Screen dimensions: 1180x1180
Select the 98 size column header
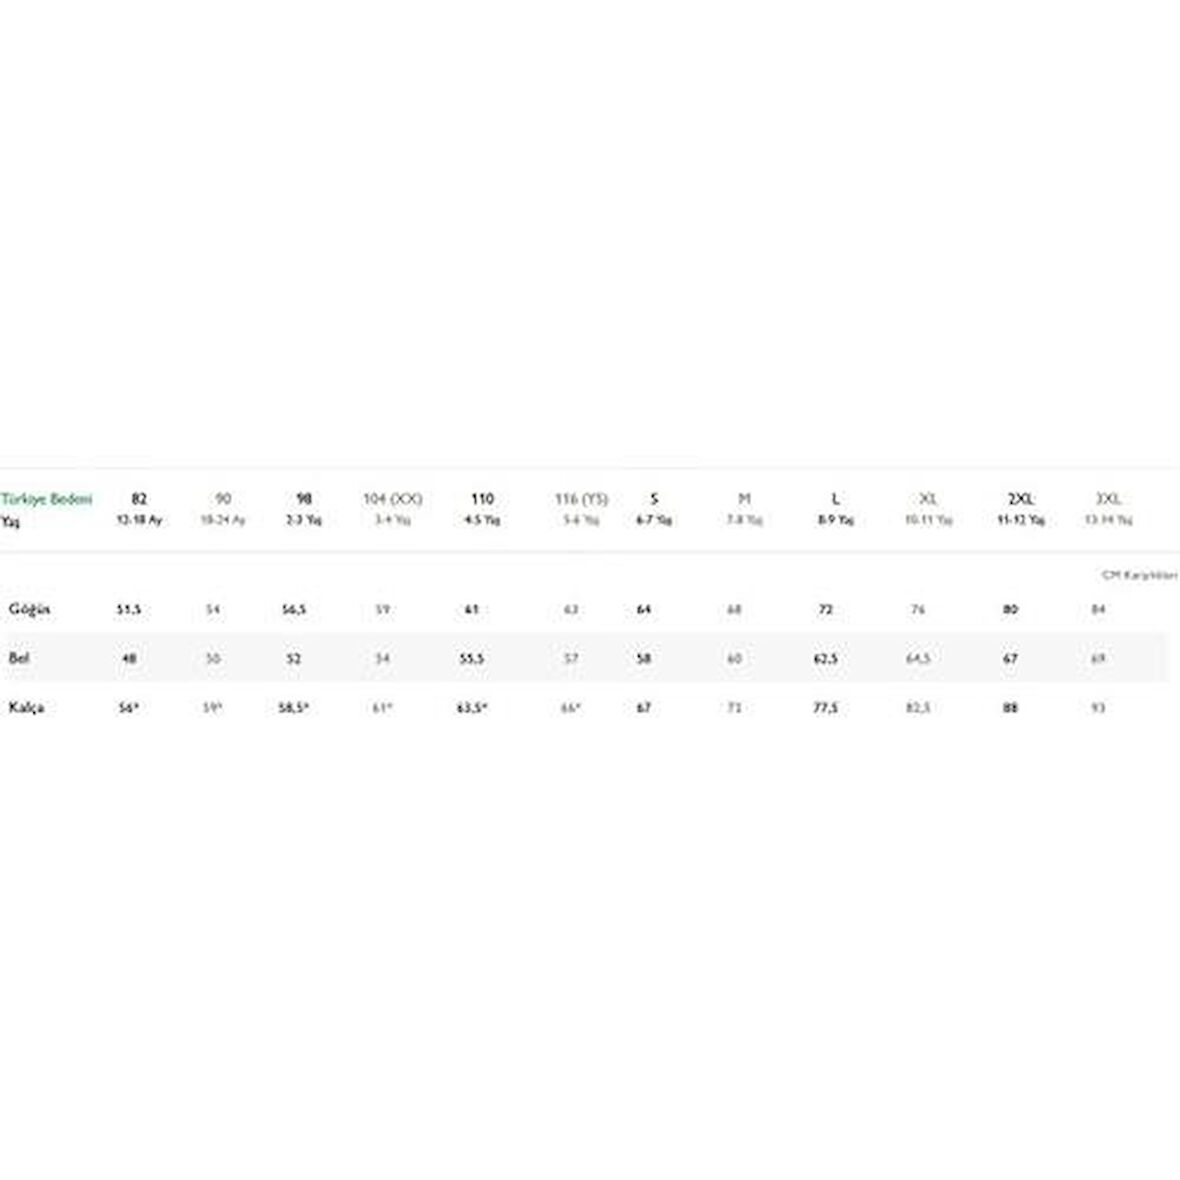coord(304,499)
